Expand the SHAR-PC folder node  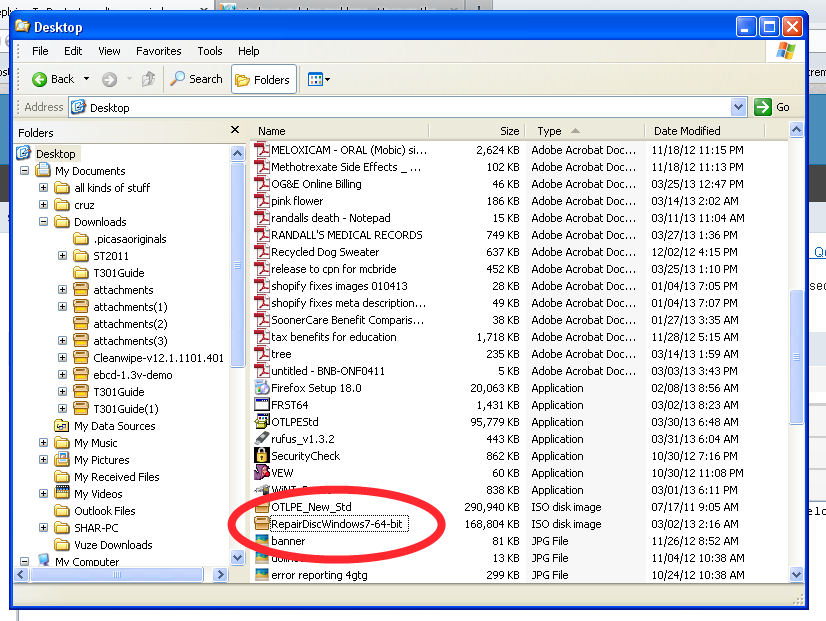pyautogui.click(x=43, y=527)
